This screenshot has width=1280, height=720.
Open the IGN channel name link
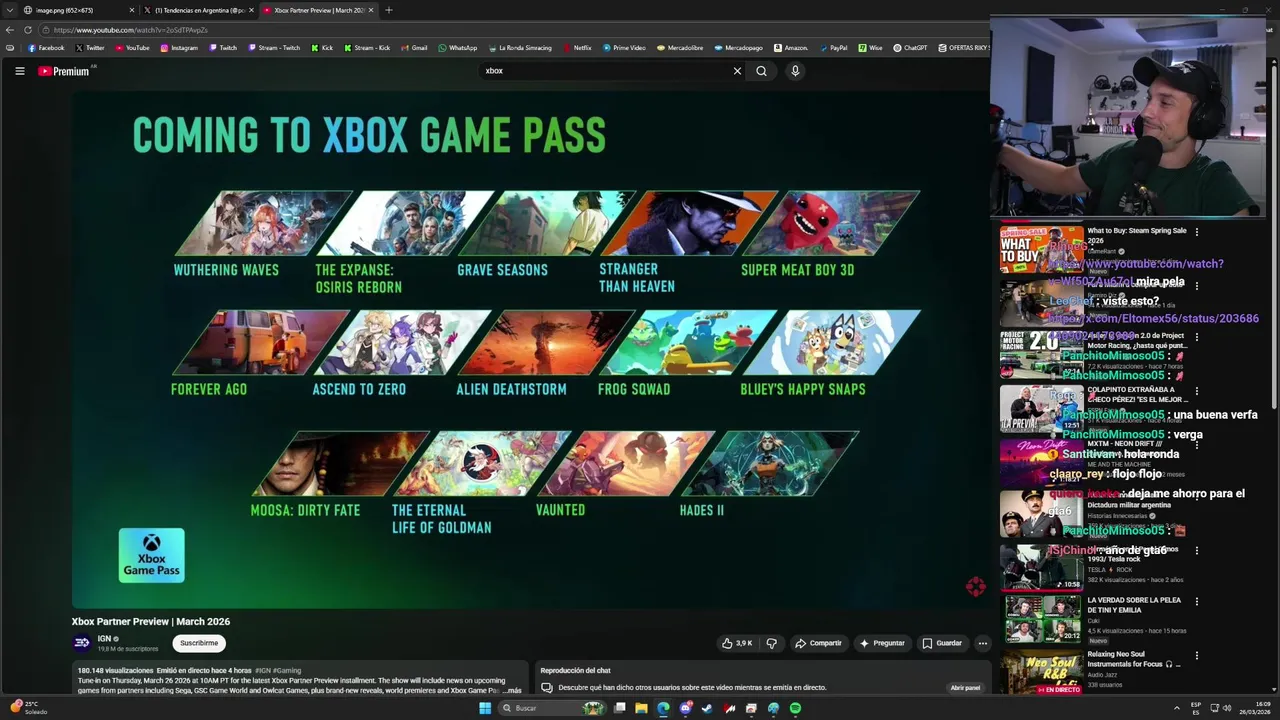pyautogui.click(x=104, y=638)
